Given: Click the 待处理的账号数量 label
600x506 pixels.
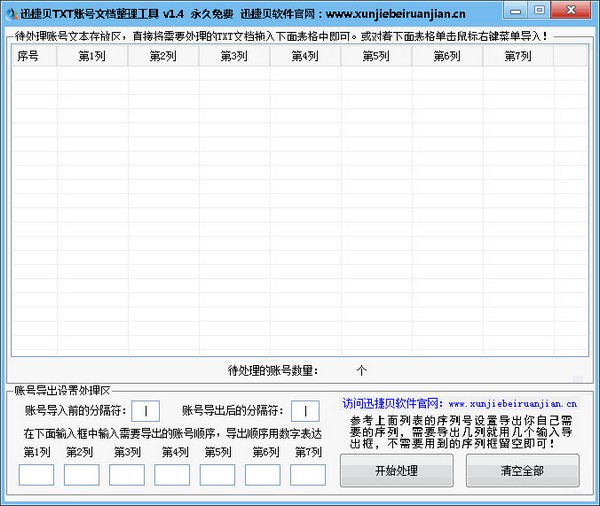Looking at the screenshot, I should coord(273,371).
